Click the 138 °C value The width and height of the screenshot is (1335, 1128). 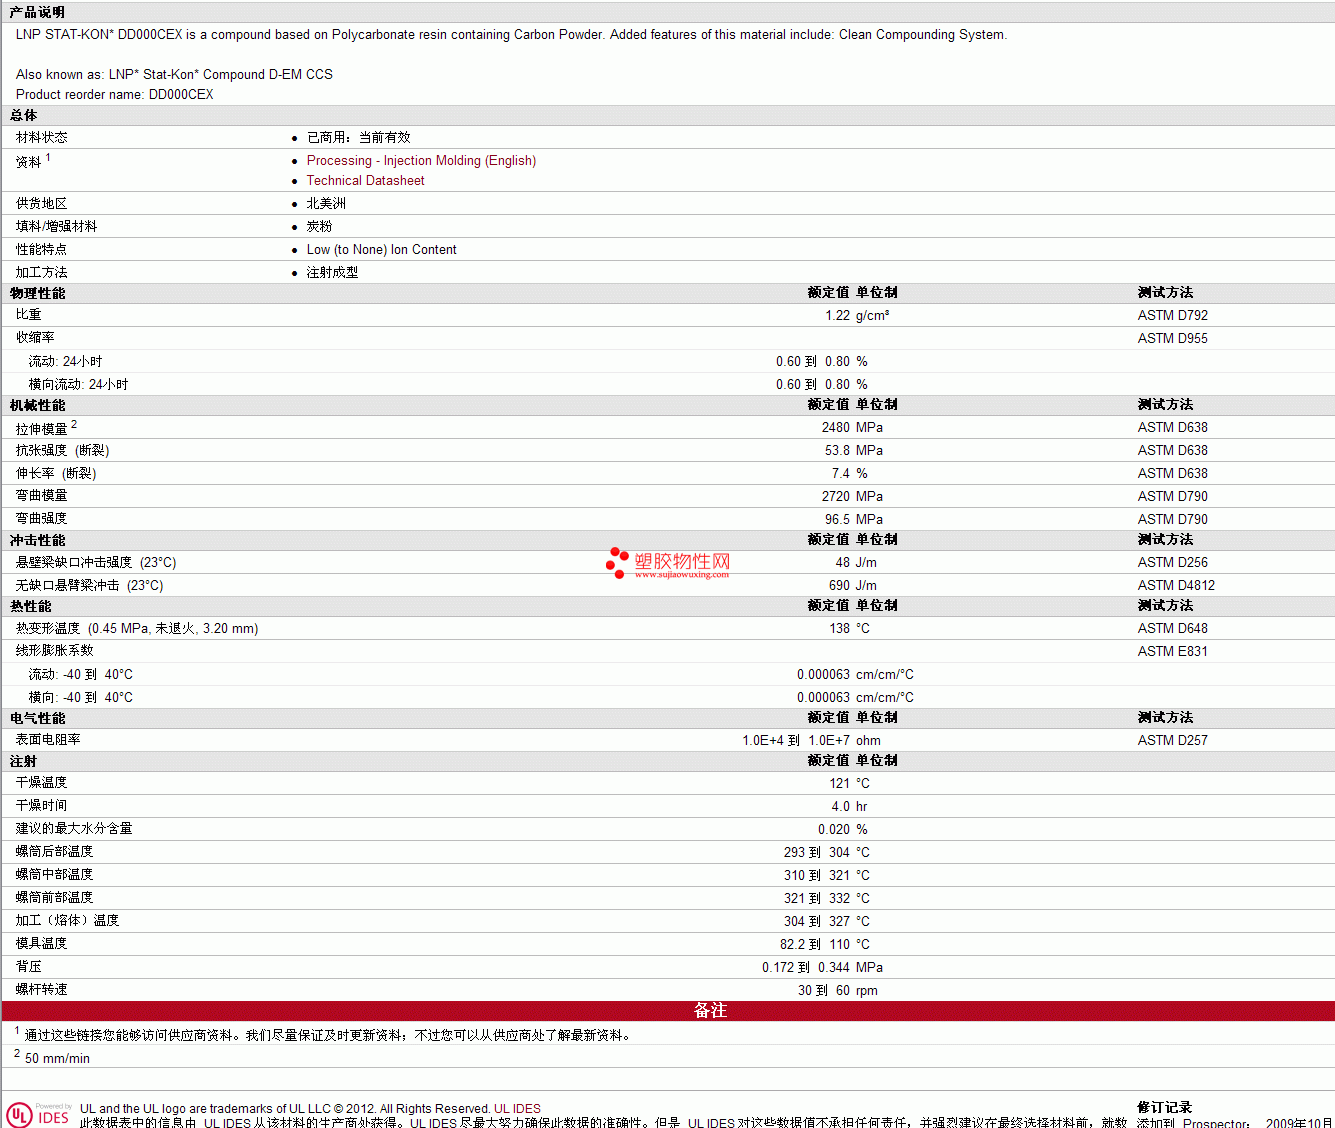tap(849, 629)
